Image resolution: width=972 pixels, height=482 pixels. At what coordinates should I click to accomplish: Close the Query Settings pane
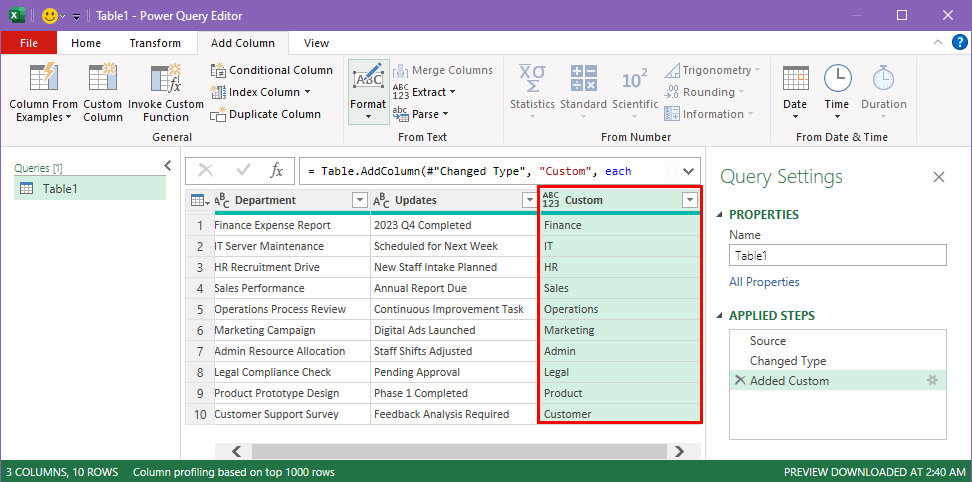coord(939,177)
